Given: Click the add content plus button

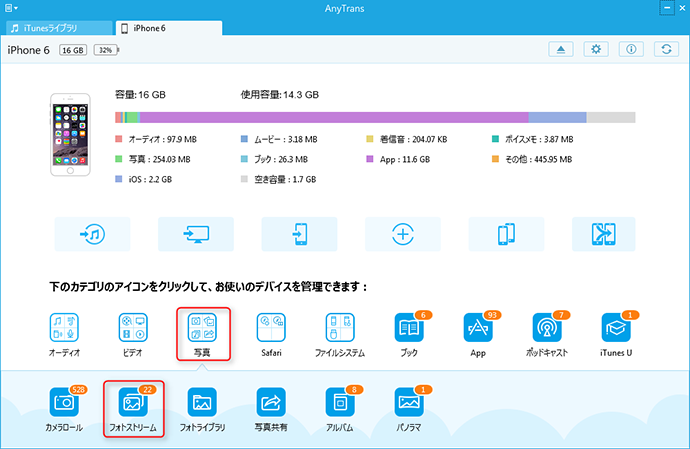Looking at the screenshot, I should click(x=403, y=234).
